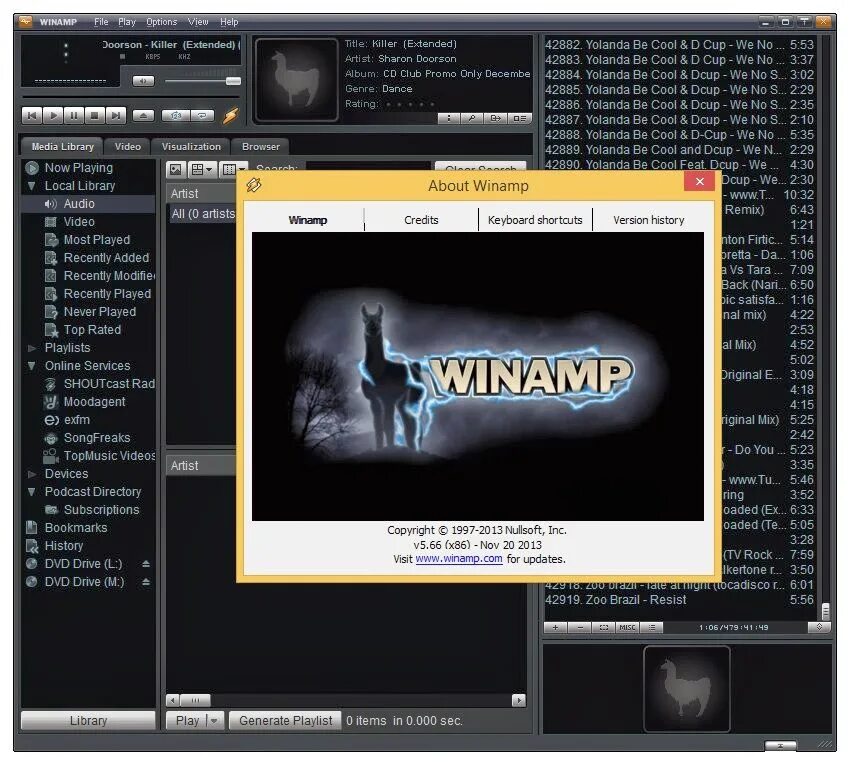This screenshot has width=850, height=764.
Task: Pause the current song
Action: click(74, 115)
